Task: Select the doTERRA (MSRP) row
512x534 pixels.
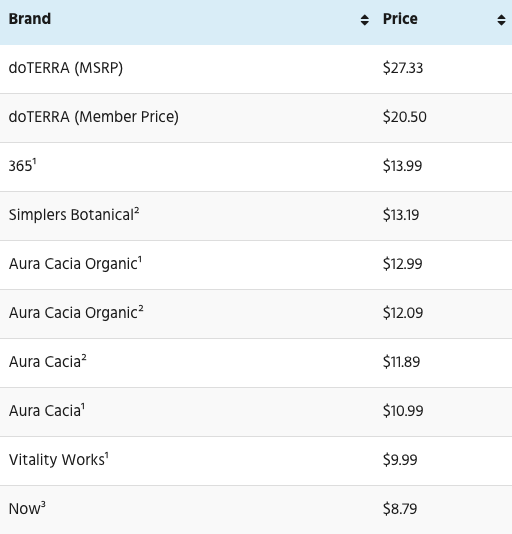Action: (x=256, y=69)
